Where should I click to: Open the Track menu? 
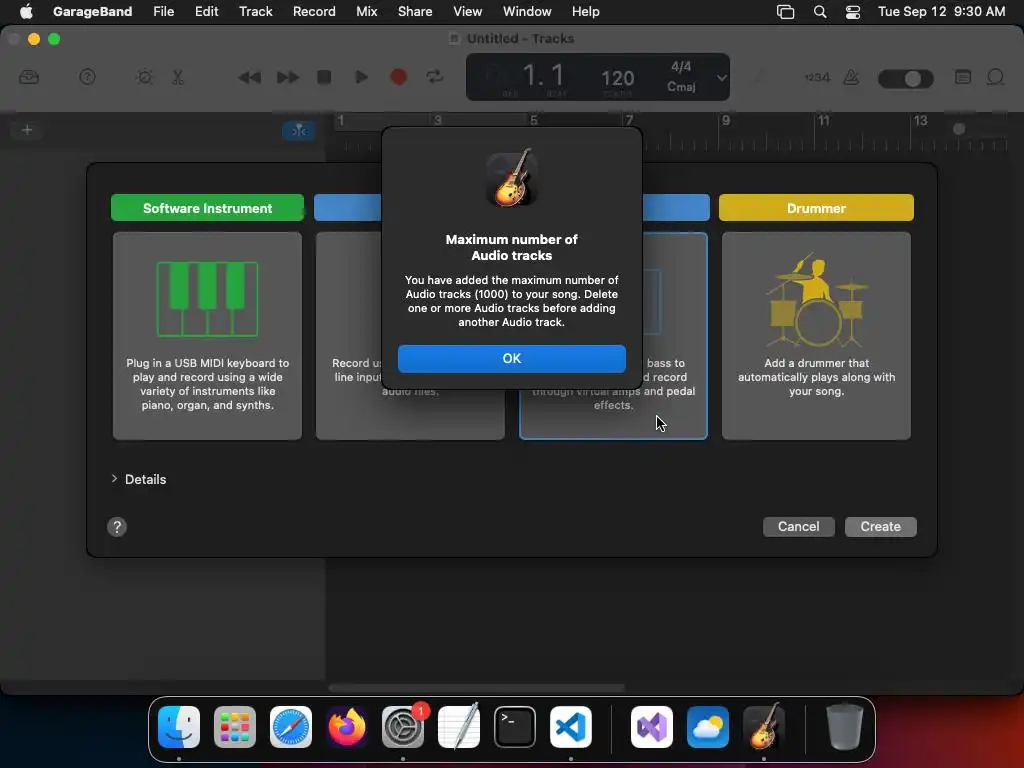pos(255,11)
